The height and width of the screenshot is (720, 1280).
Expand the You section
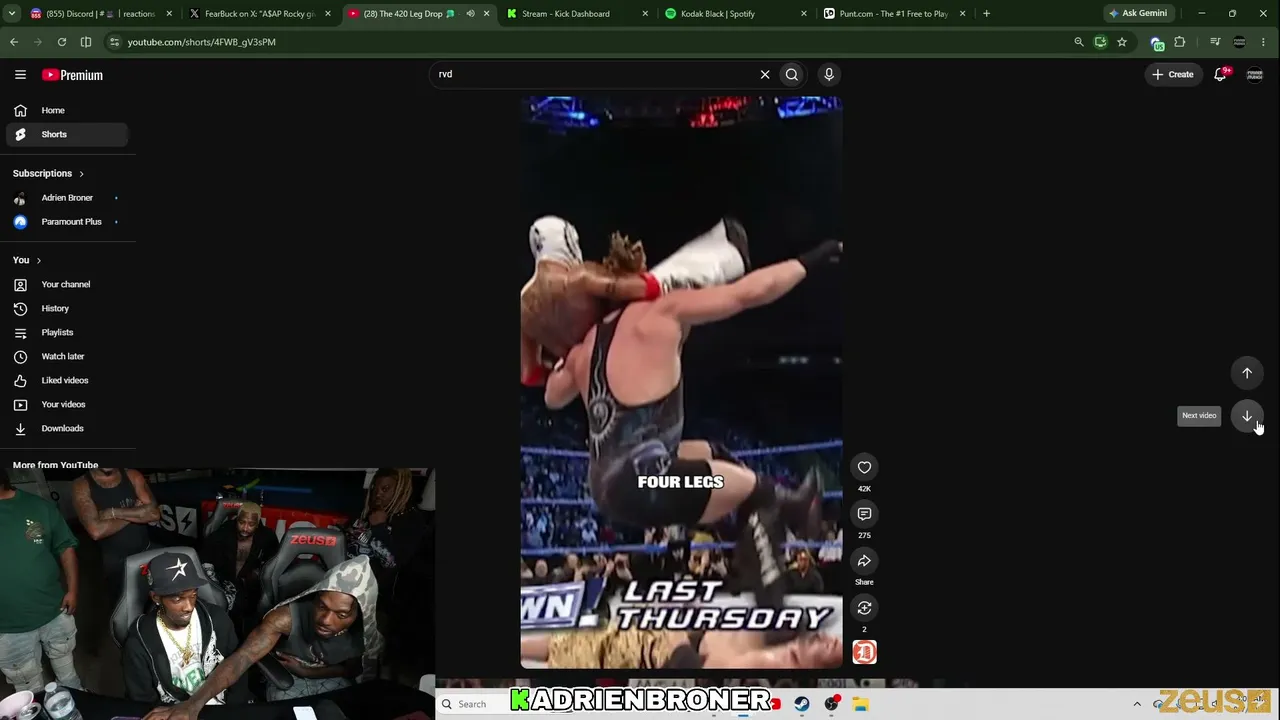tap(27, 260)
